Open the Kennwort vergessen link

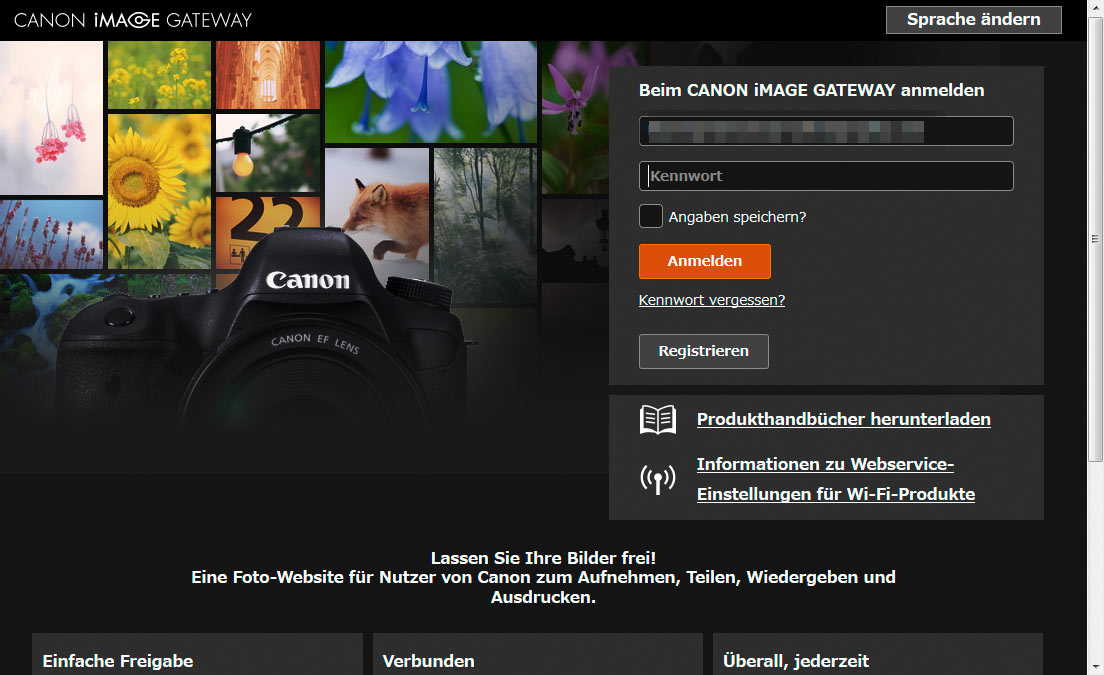click(x=711, y=300)
